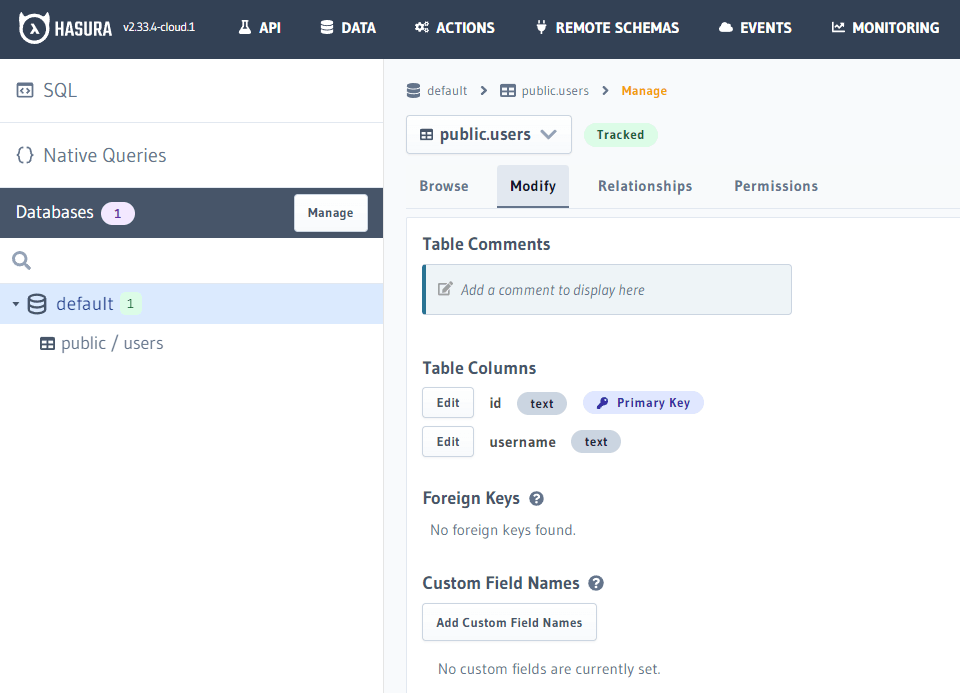Click the EVENTS cloud icon
This screenshot has width=960, height=693.
pos(726,28)
